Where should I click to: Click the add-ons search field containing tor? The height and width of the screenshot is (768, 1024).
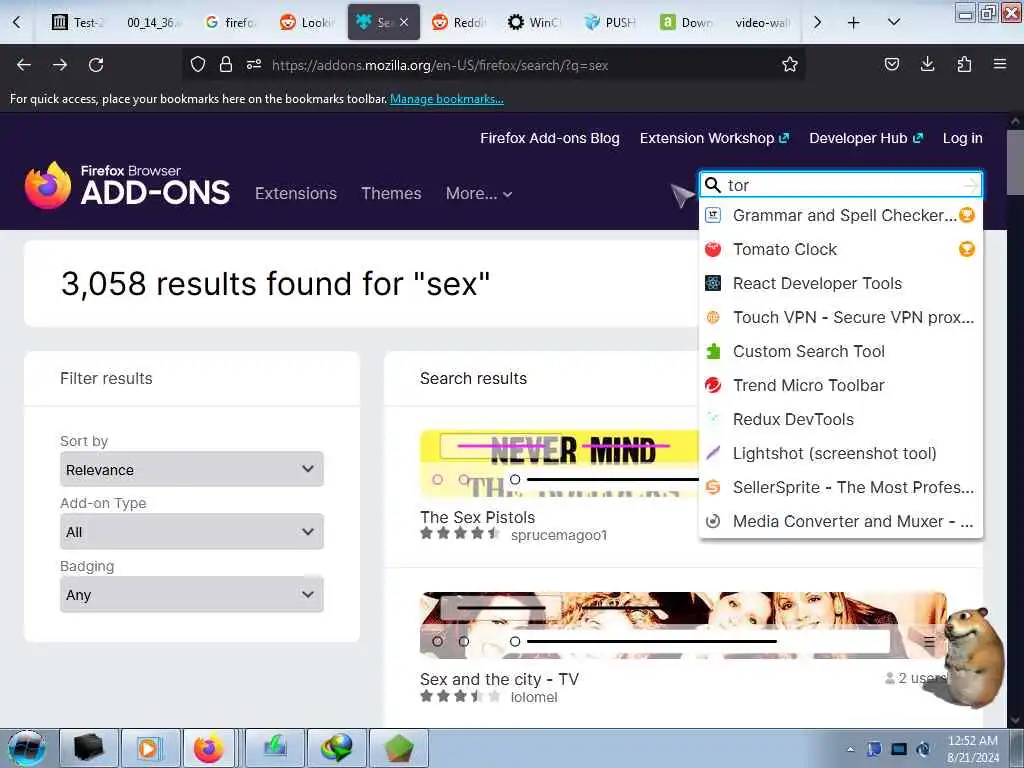pos(841,185)
